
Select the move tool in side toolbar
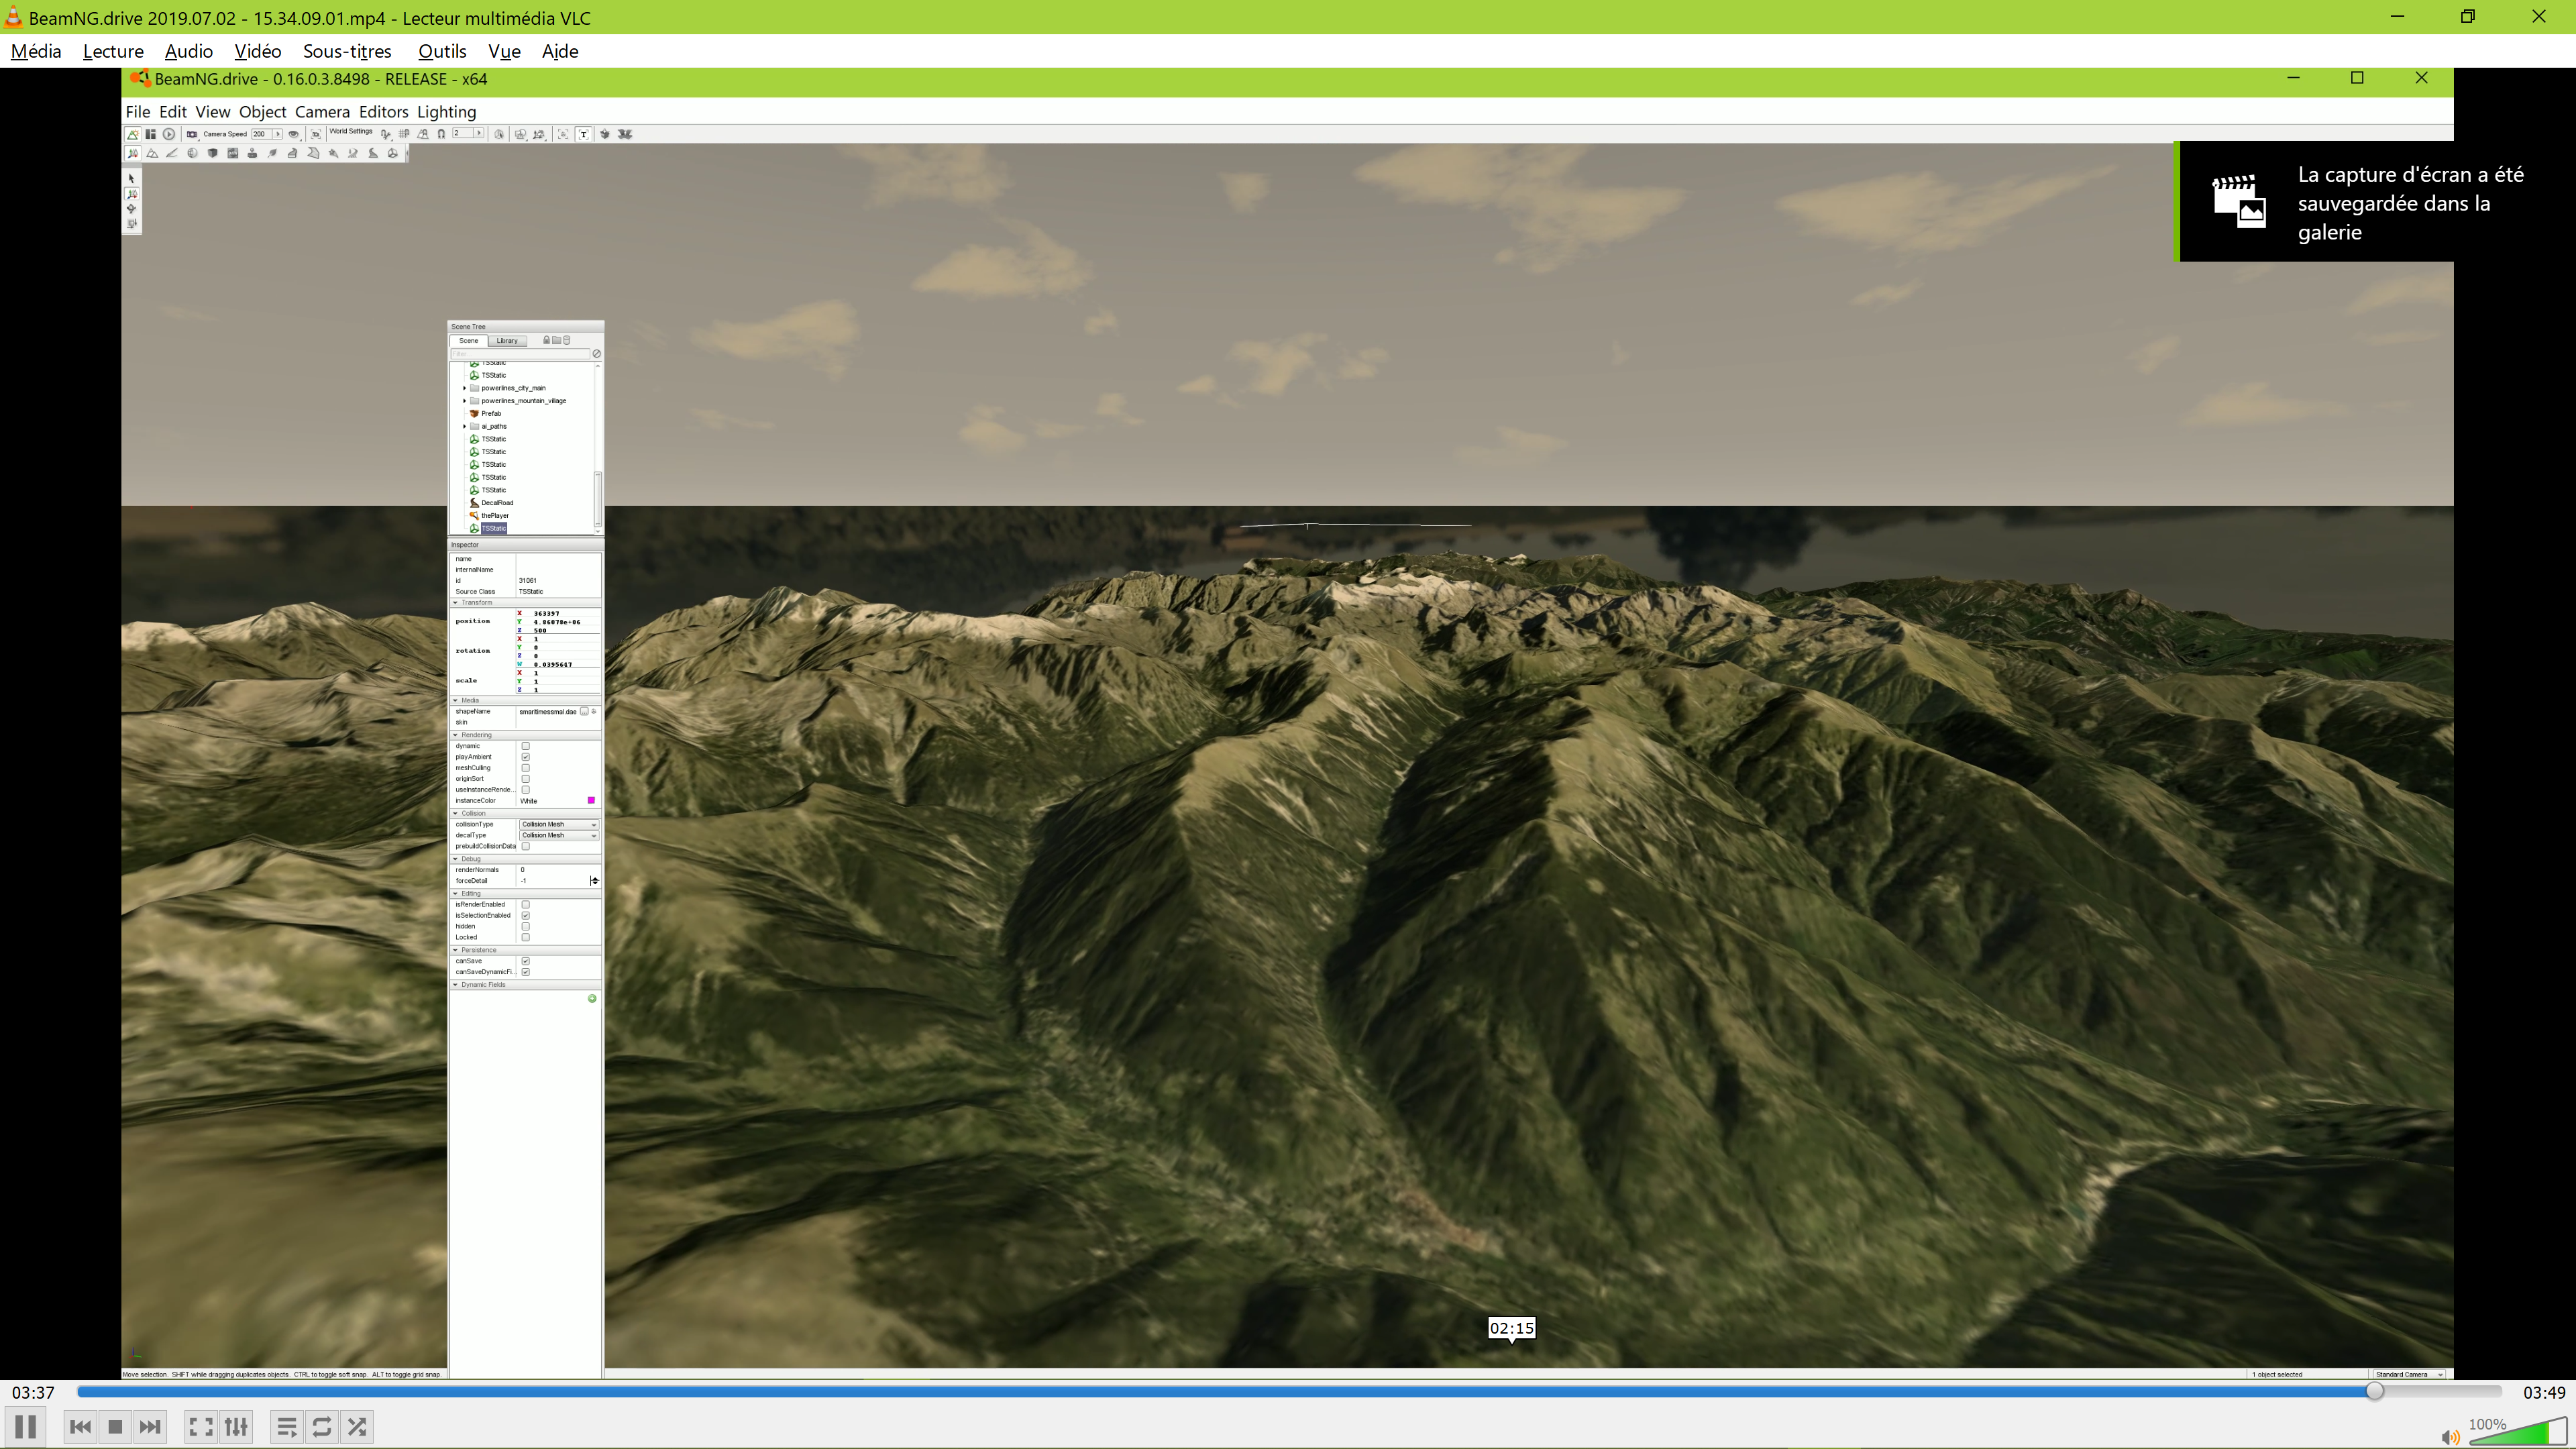pyautogui.click(x=132, y=194)
